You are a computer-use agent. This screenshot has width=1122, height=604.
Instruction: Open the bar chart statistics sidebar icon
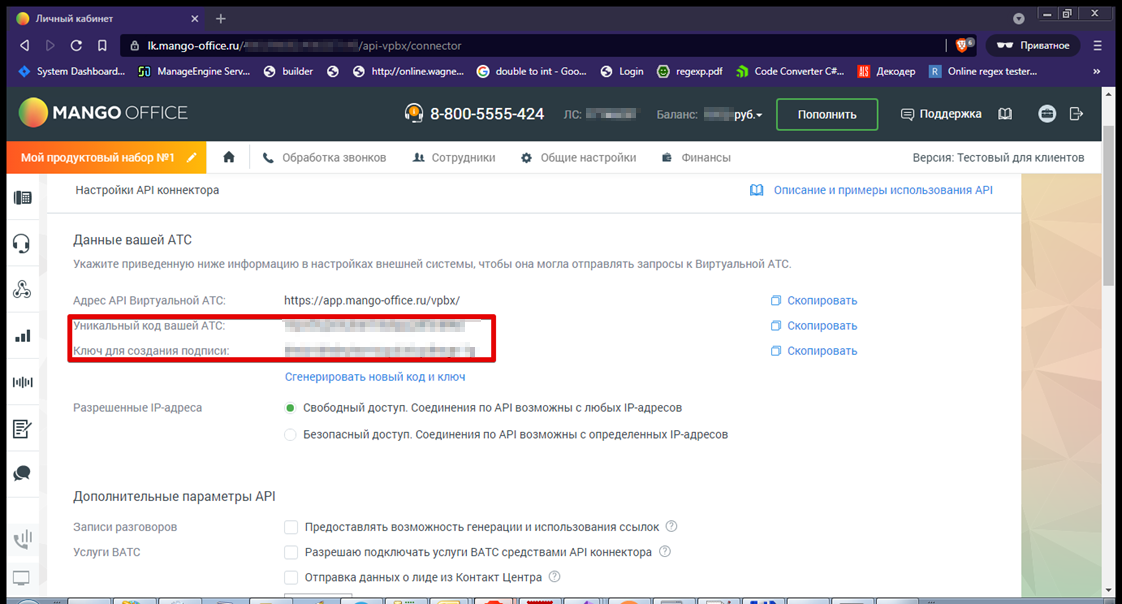coord(21,336)
